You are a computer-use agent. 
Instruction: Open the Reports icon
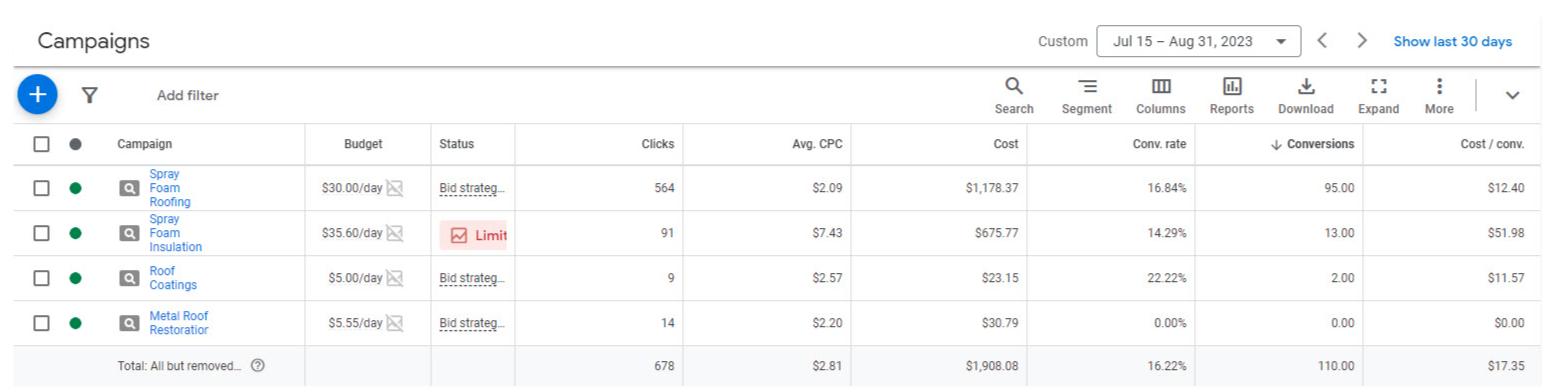coord(1232,96)
